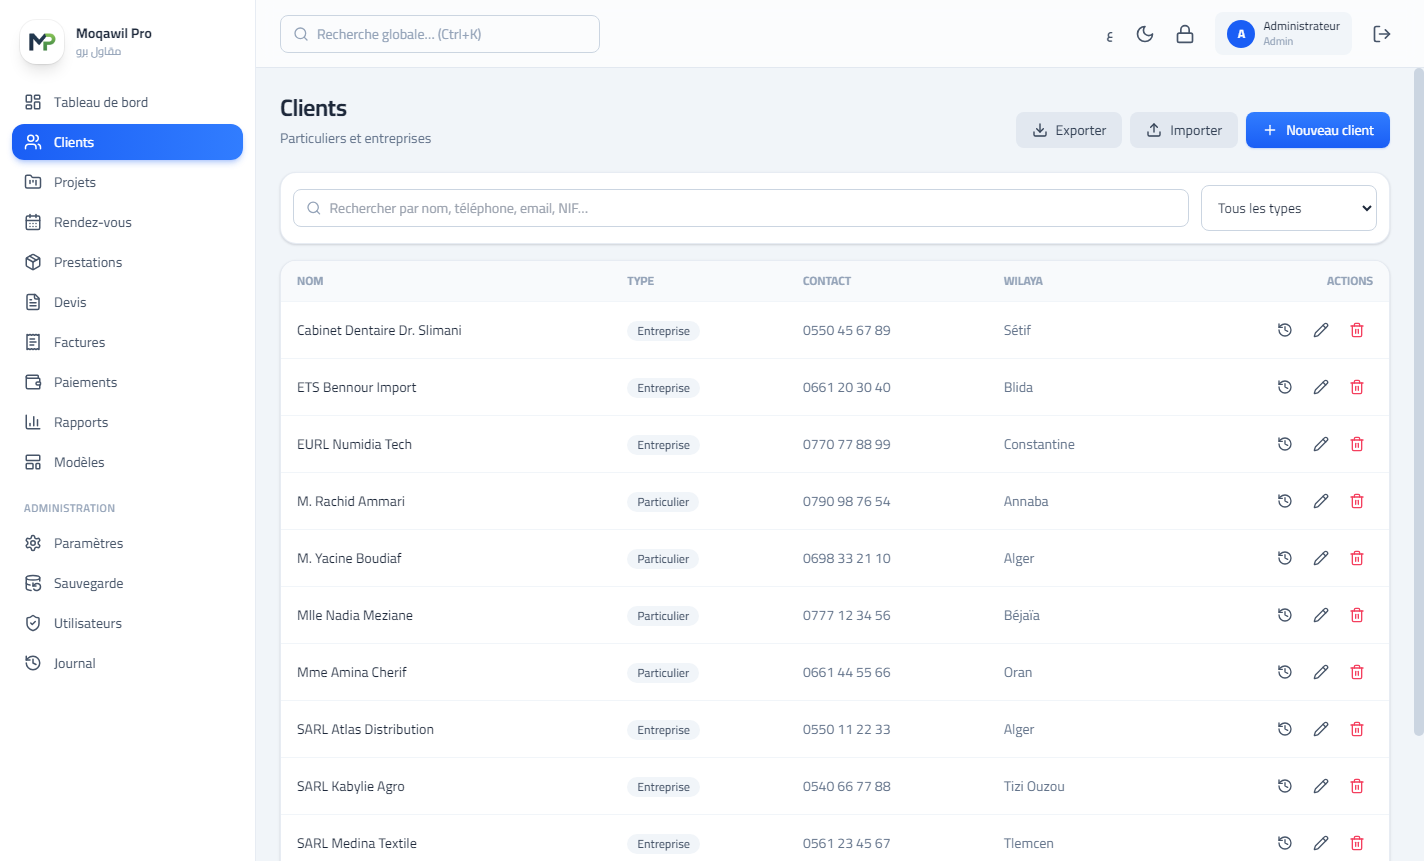View history of Mlle Nadia Meziane
Image resolution: width=1424 pixels, height=861 pixels.
pos(1285,615)
